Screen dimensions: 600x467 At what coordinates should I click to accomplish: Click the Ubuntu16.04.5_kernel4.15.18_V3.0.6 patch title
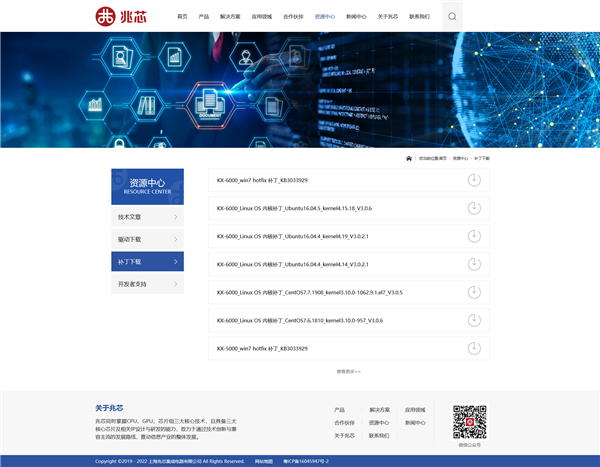pos(294,208)
